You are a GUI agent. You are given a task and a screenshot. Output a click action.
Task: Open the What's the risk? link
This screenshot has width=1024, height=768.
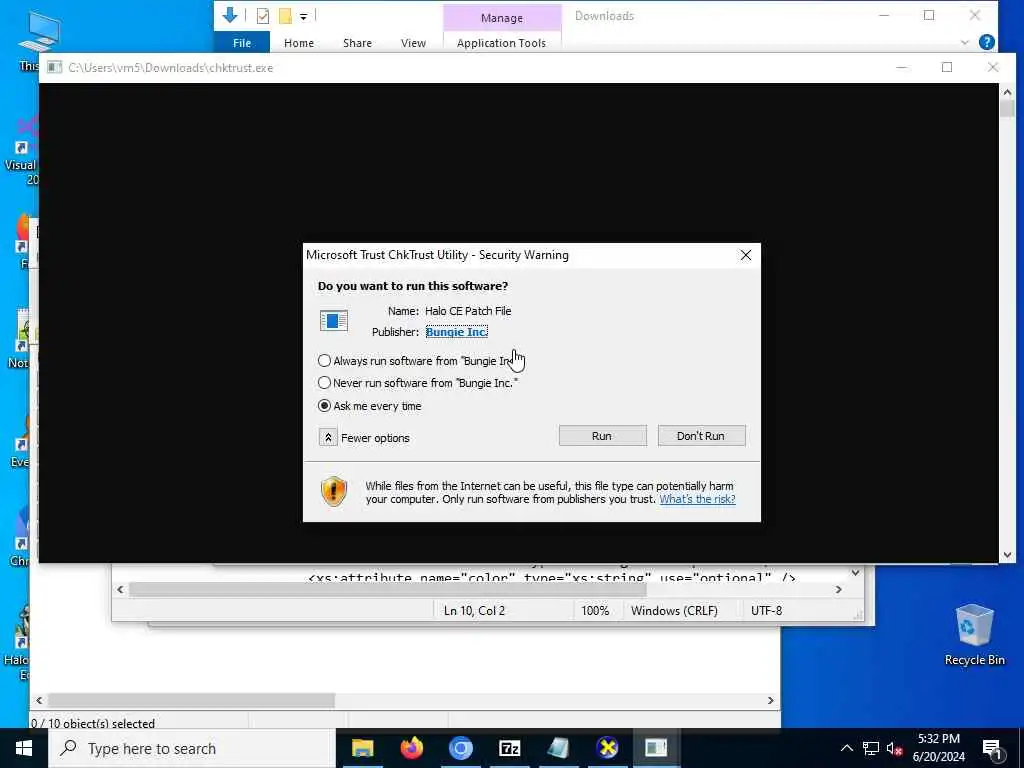pos(697,499)
